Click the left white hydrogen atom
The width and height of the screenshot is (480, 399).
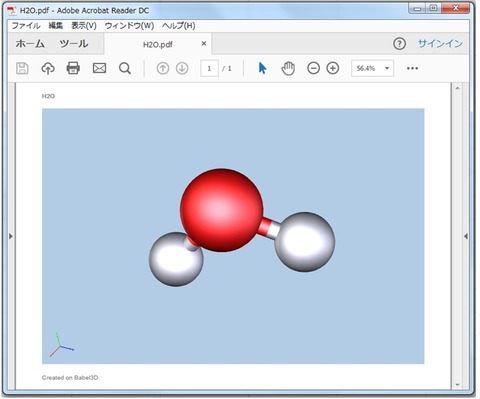click(x=176, y=259)
